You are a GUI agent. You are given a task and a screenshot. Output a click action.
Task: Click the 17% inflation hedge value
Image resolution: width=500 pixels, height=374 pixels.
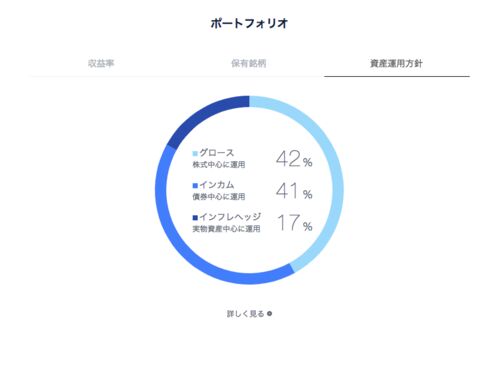coord(295,223)
